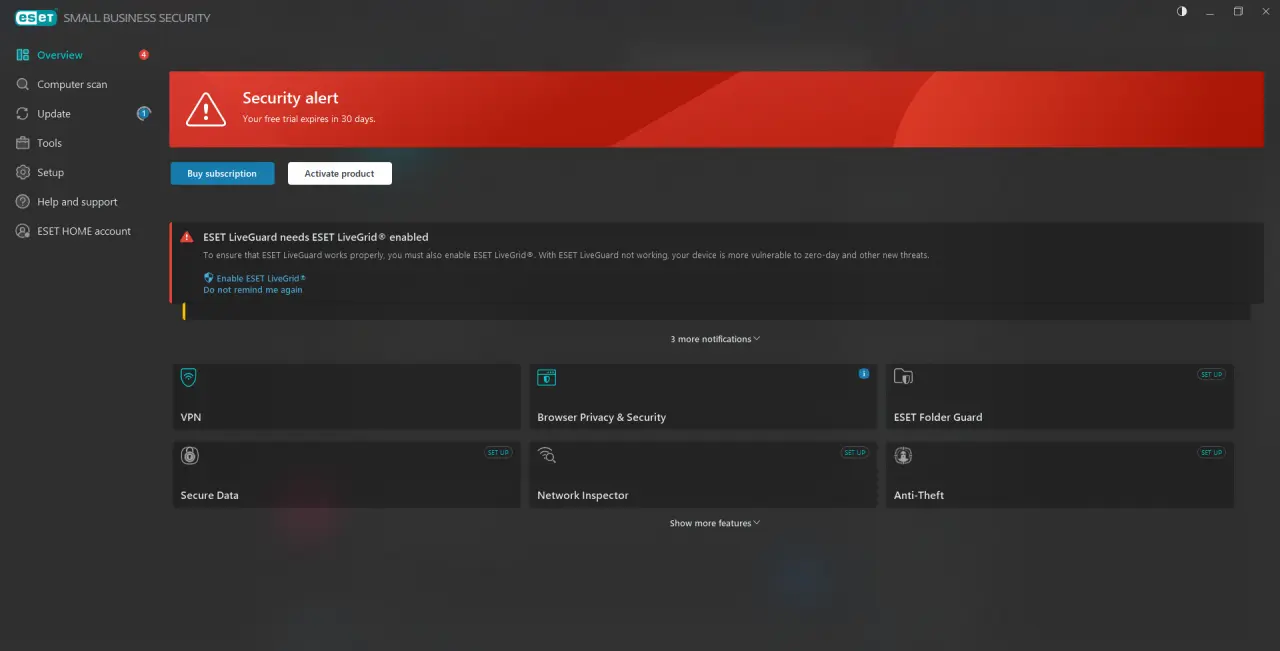Click the LiveGuard needs LiveGrid heading
The height and width of the screenshot is (651, 1280).
[x=316, y=237]
